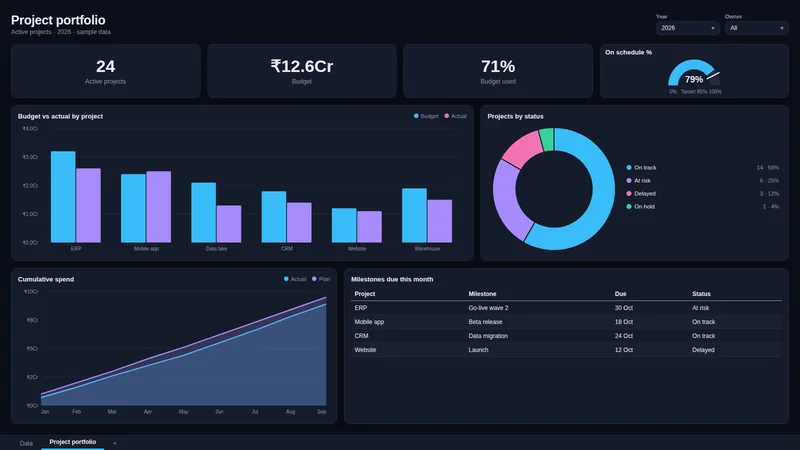Click the On hold green donut segment

tap(547, 140)
